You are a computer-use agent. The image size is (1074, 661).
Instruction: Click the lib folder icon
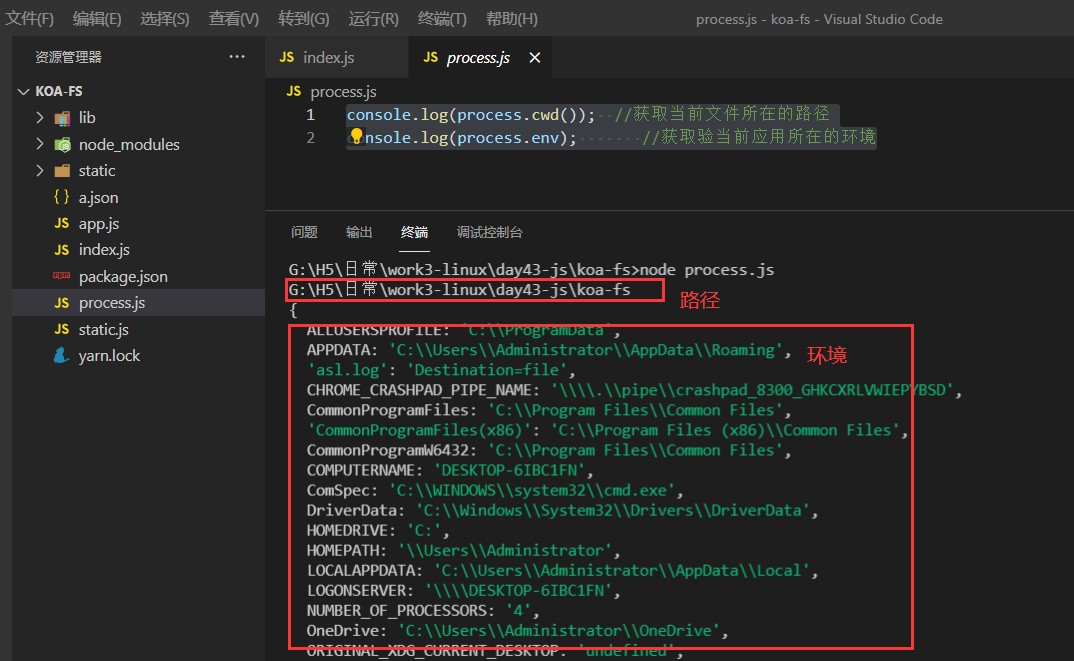click(62, 119)
